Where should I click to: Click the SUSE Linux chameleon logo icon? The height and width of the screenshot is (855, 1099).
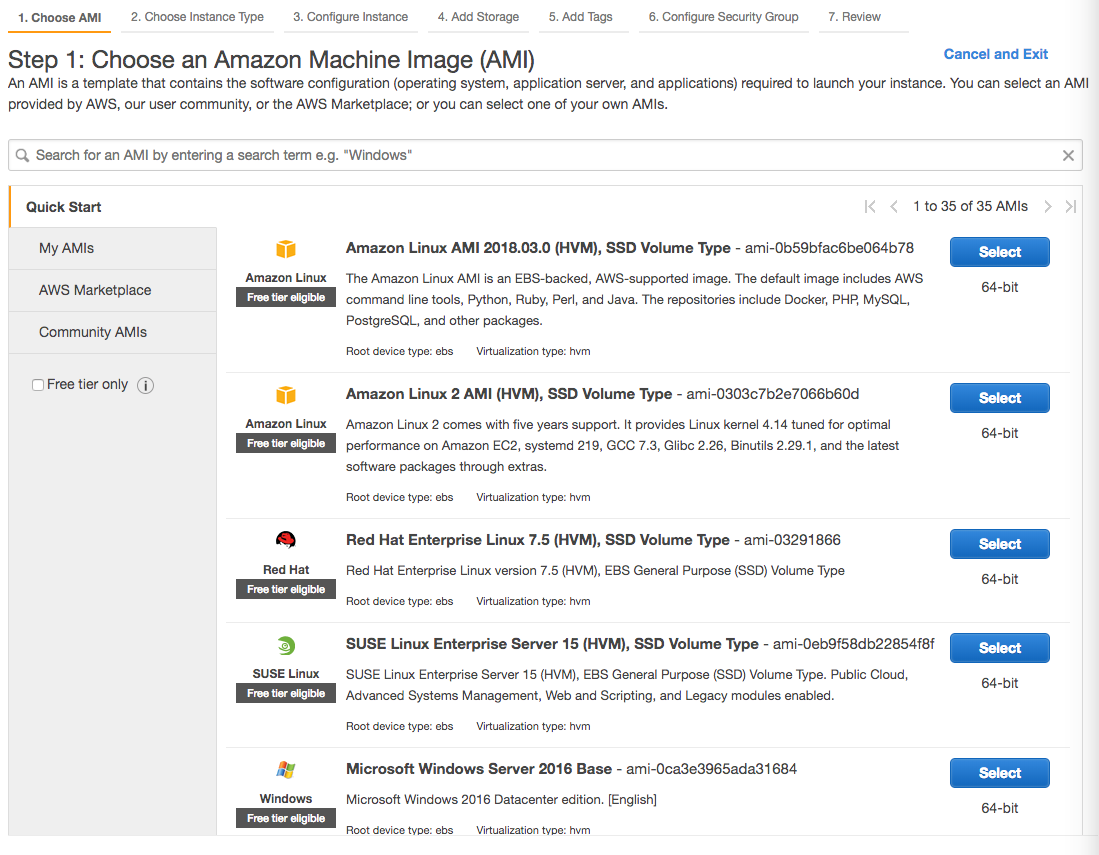click(285, 645)
